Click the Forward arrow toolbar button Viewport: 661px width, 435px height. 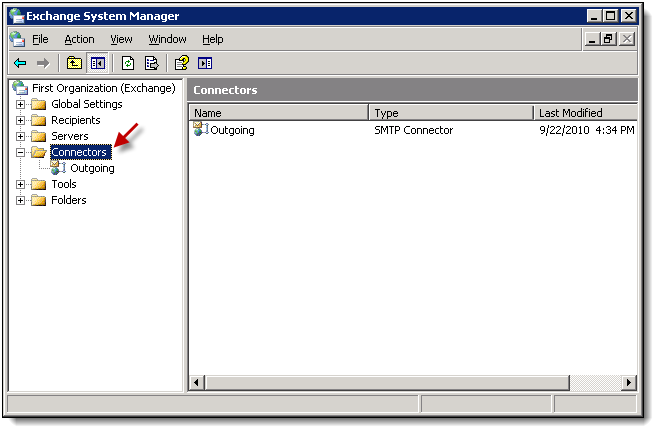point(43,64)
